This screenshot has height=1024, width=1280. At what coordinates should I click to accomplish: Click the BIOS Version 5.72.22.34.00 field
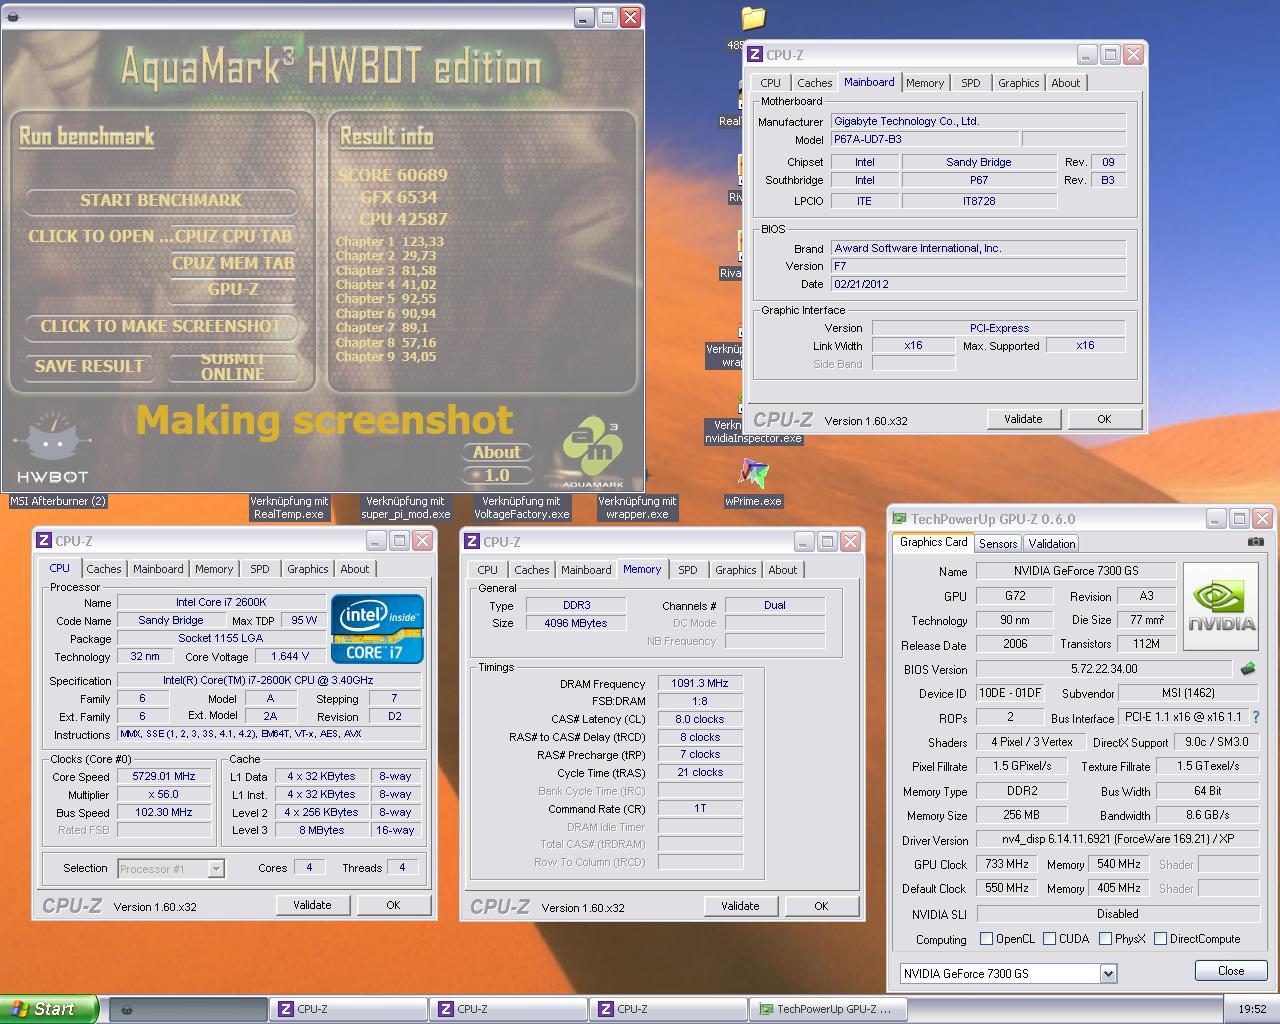1104,669
